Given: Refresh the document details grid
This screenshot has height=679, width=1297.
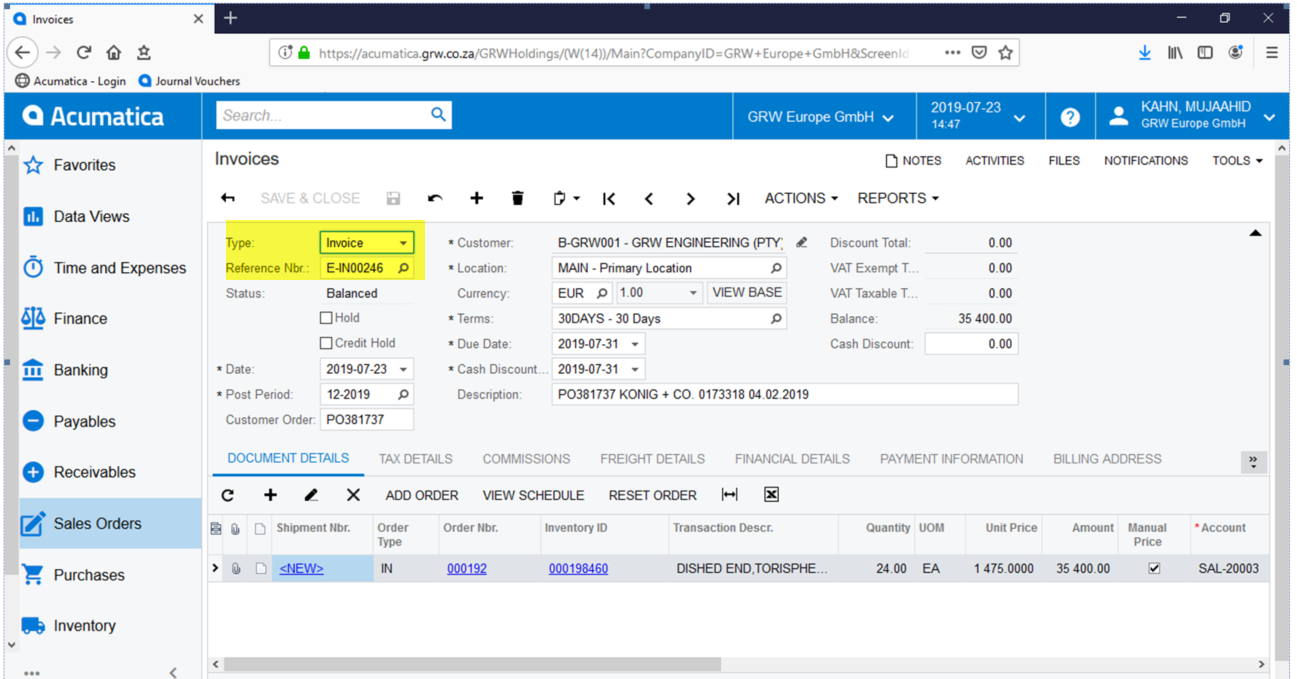Looking at the screenshot, I should (228, 495).
